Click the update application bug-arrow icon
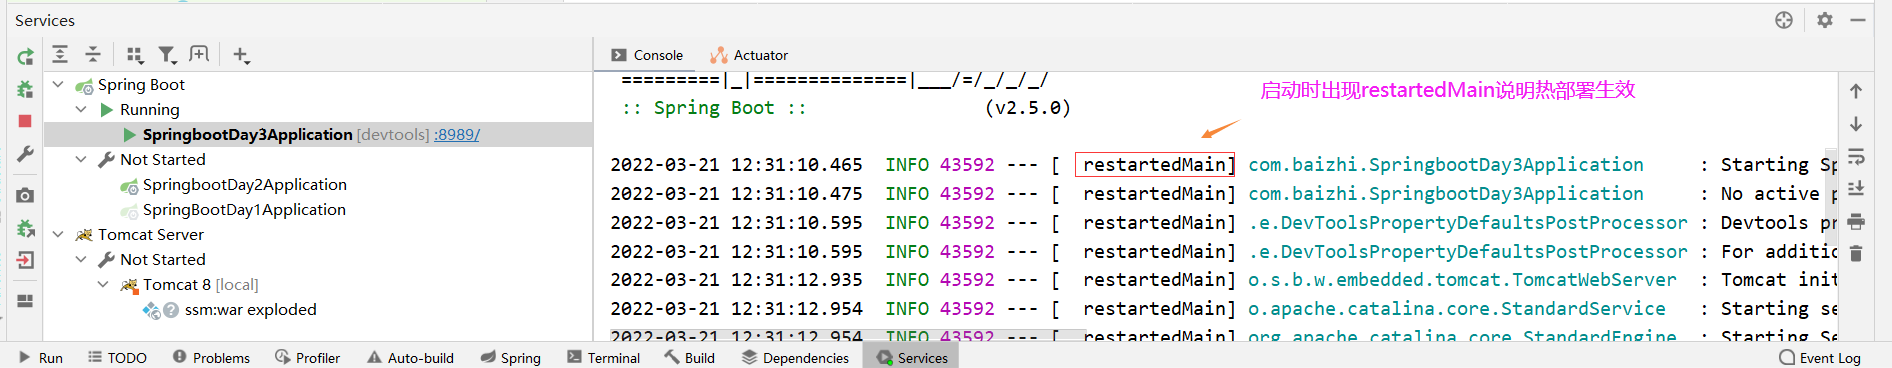The width and height of the screenshot is (1892, 368). coord(25,228)
